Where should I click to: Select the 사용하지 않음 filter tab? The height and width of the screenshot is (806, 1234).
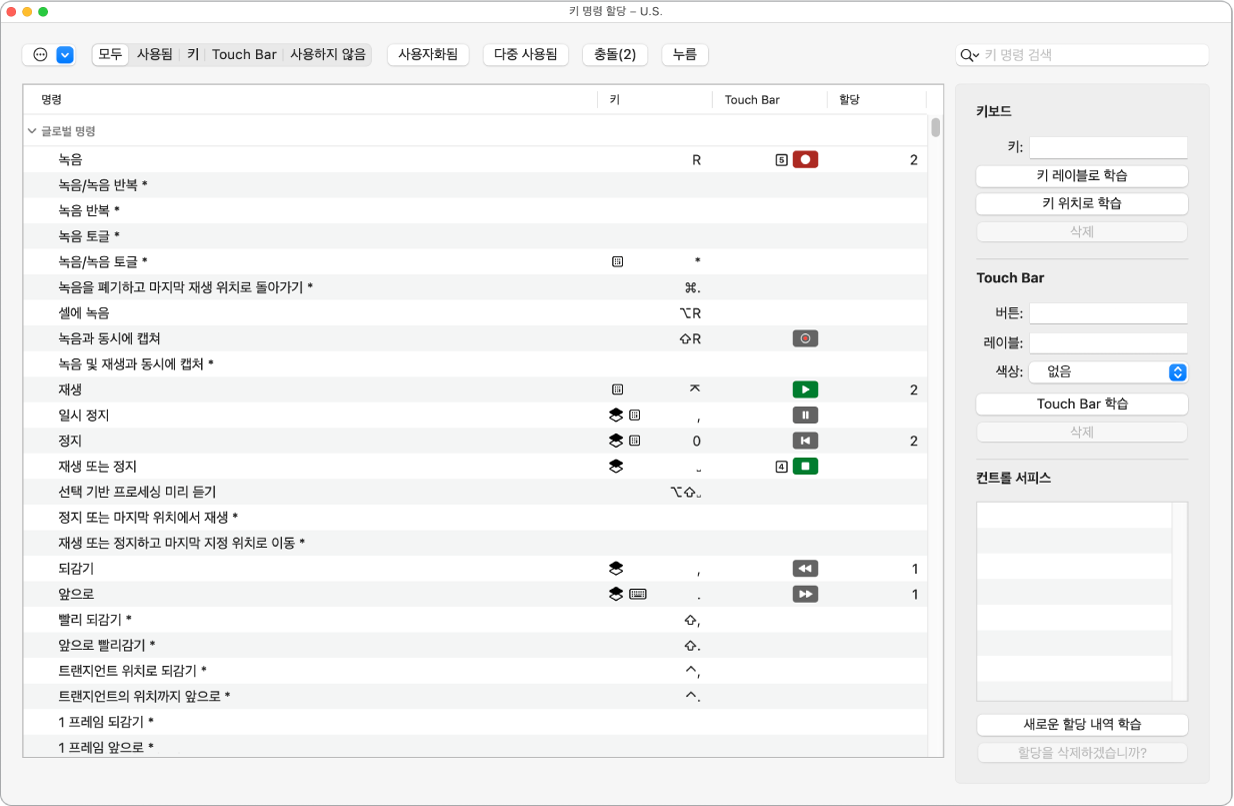coord(328,55)
